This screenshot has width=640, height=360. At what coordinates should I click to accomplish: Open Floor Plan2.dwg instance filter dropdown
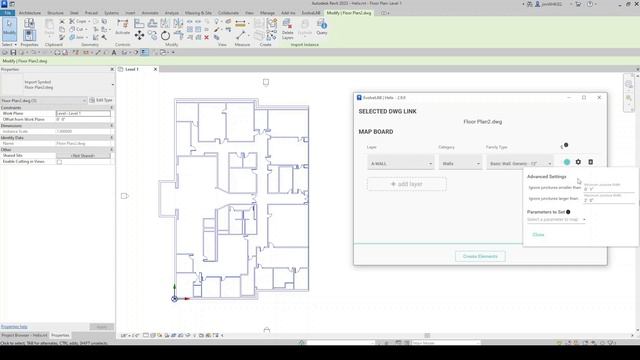pyautogui.click(x=44, y=100)
